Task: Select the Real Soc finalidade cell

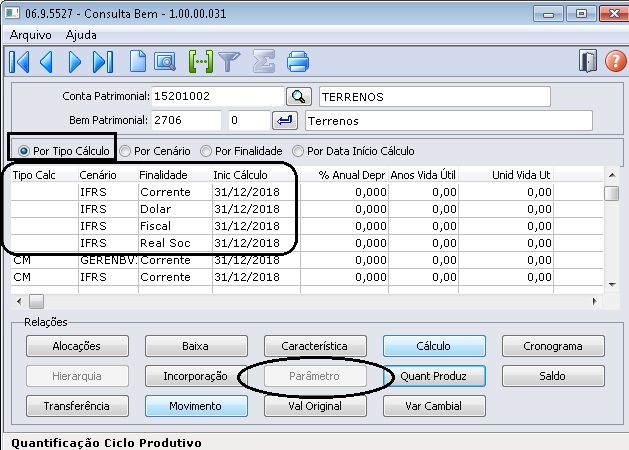Action: tap(175, 243)
